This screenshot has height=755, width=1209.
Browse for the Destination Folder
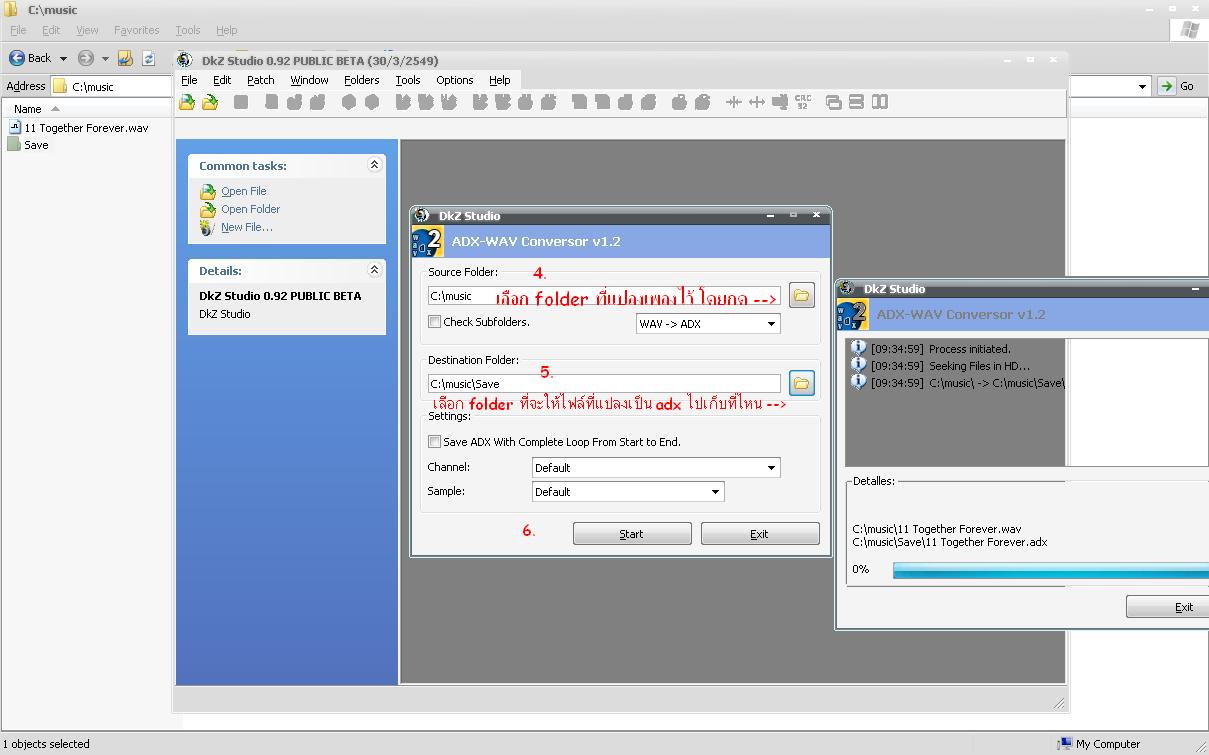(801, 383)
